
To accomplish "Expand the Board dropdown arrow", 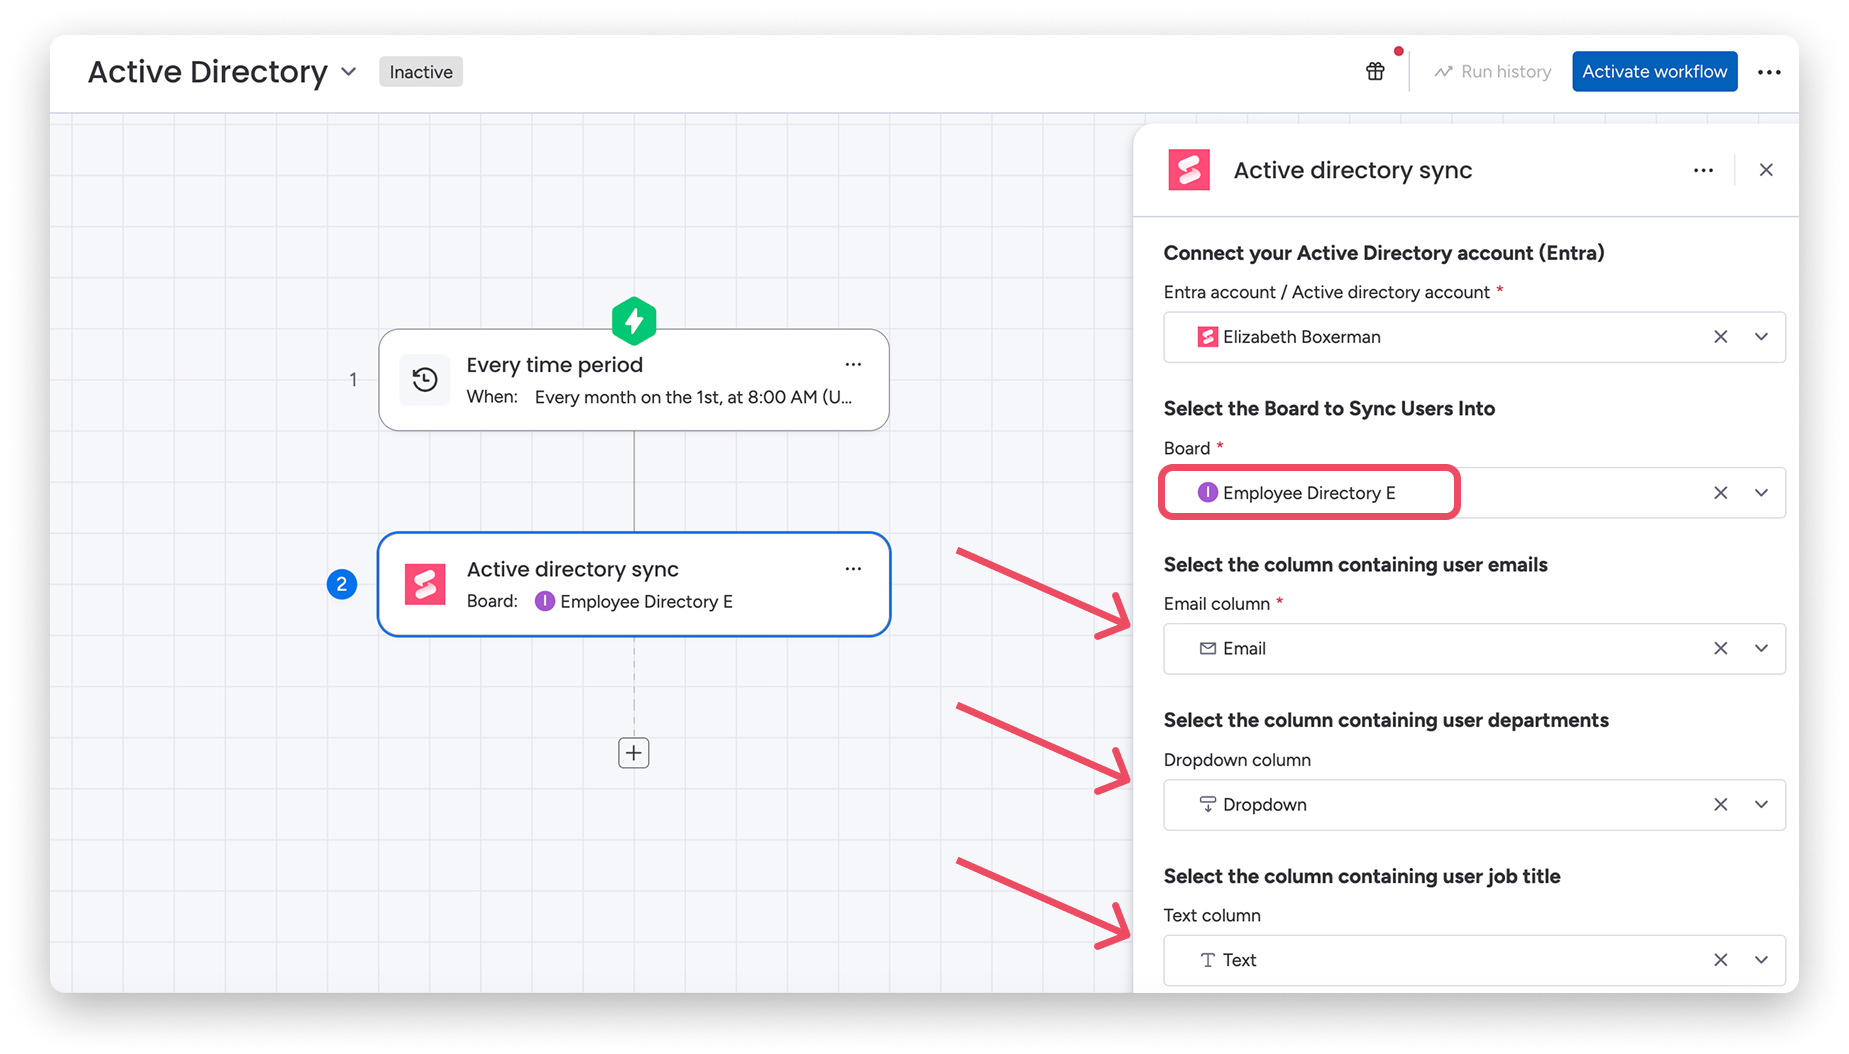I will pos(1761,493).
